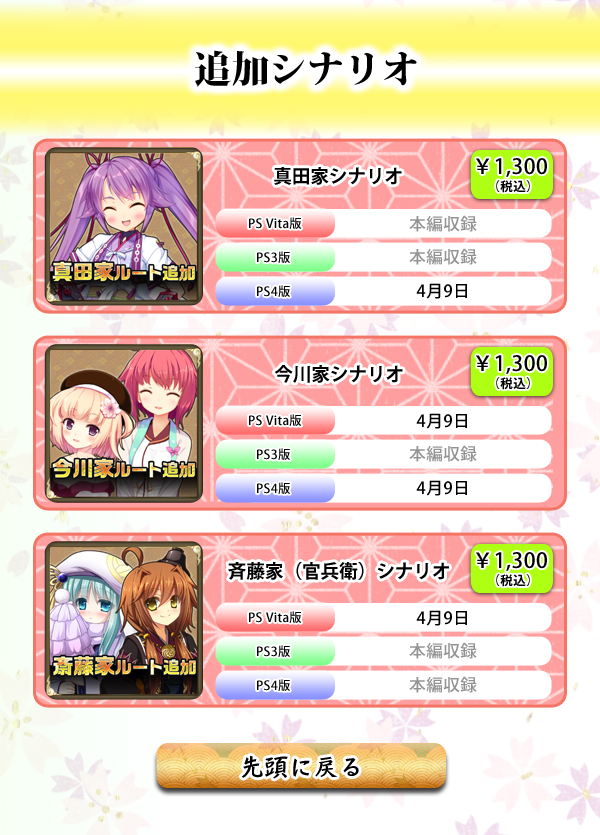This screenshot has width=600, height=835.
Task: Click PS4版 label under 斉藤家シナリオ
Action: 275,685
